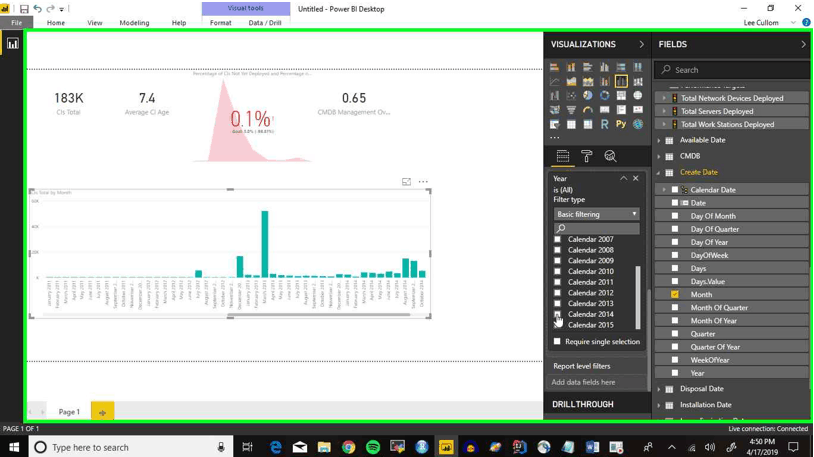Check the Calendar 2011 filter box
Viewport: 814px width, 457px height.
click(557, 282)
